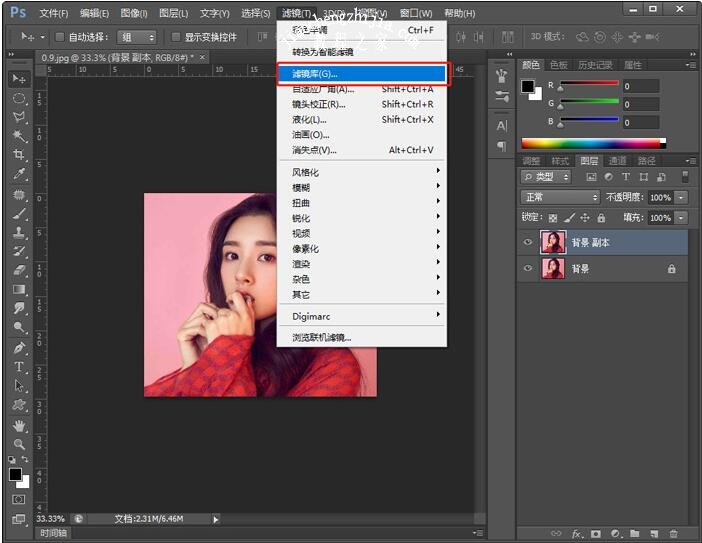Select the Move tool in the toolbox
This screenshot has width=702, height=543.
pyautogui.click(x=19, y=78)
